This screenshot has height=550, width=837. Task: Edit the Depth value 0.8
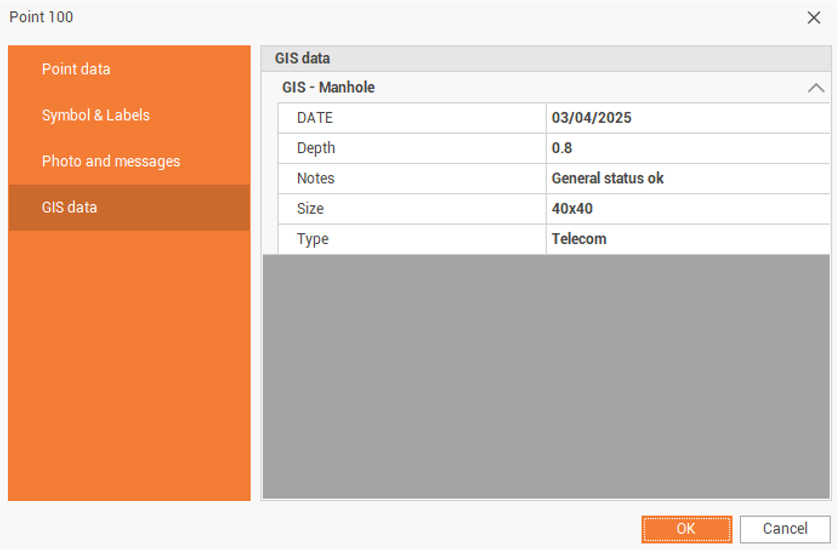coord(686,148)
